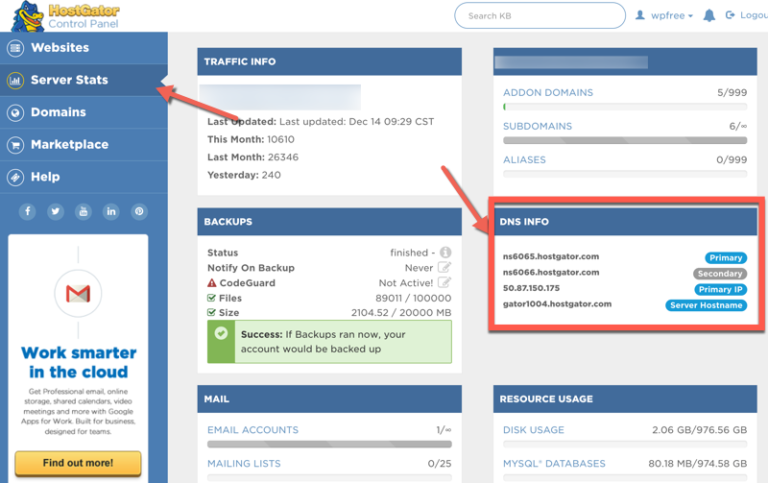Viewport: 768px width, 483px height.
Task: Open the LinkedIn social icon
Action: coord(111,211)
